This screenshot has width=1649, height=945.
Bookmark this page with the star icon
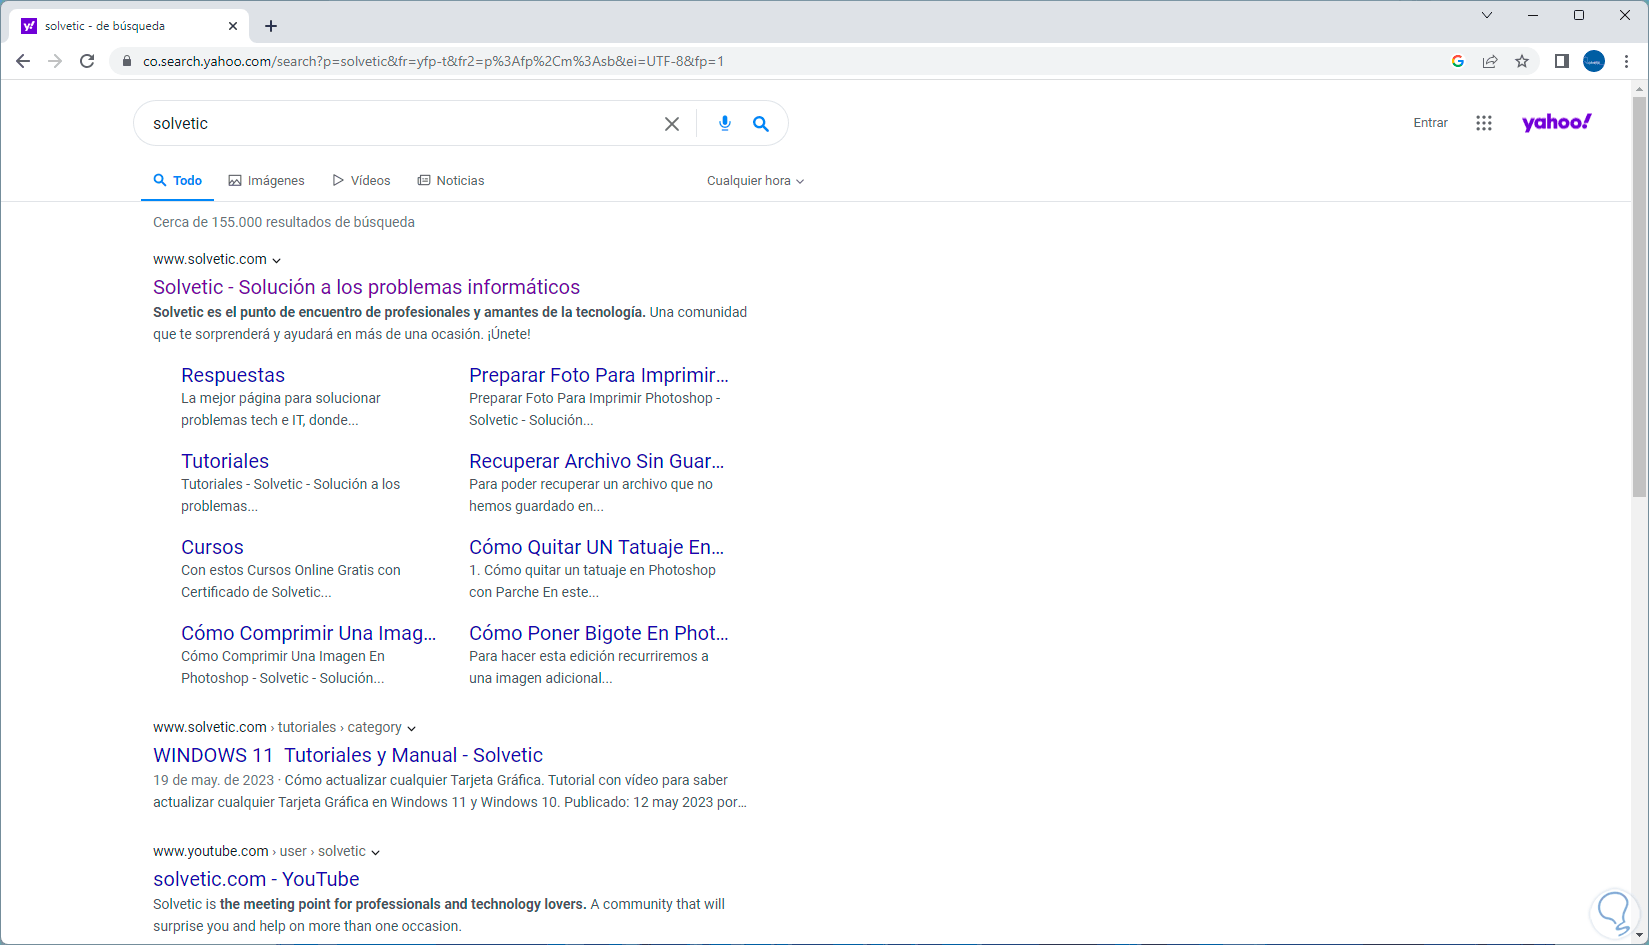pyautogui.click(x=1522, y=61)
